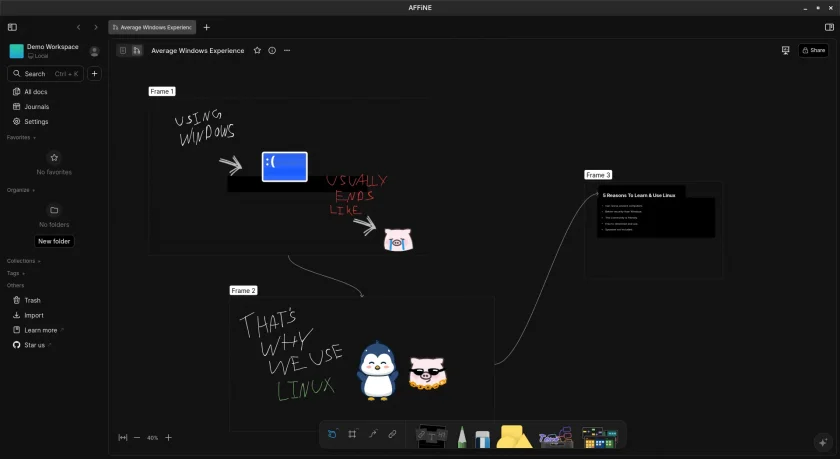This screenshot has width=840, height=459.
Task: Switch to page mode
Action: coord(123,50)
